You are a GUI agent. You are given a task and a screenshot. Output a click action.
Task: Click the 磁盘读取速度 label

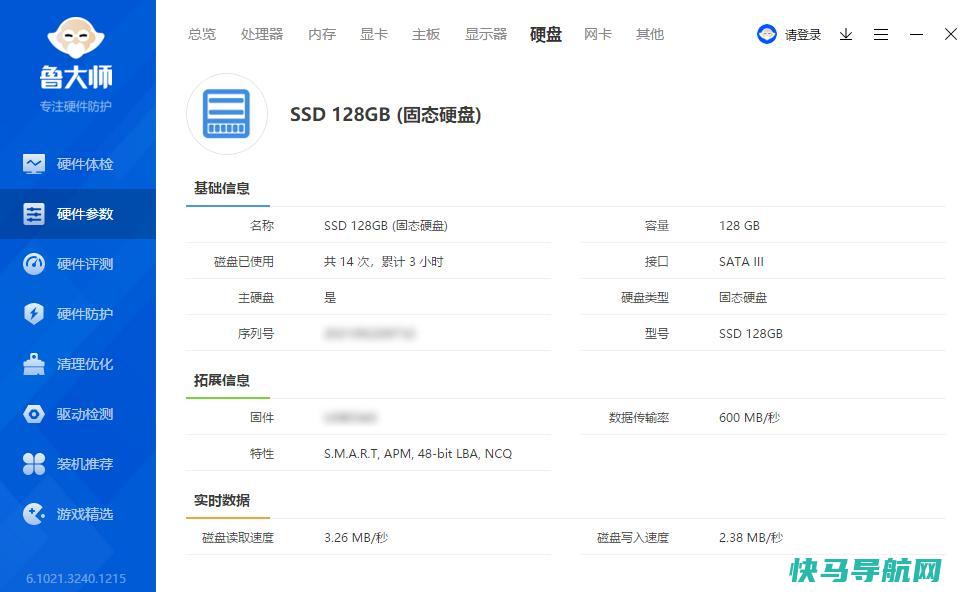238,537
